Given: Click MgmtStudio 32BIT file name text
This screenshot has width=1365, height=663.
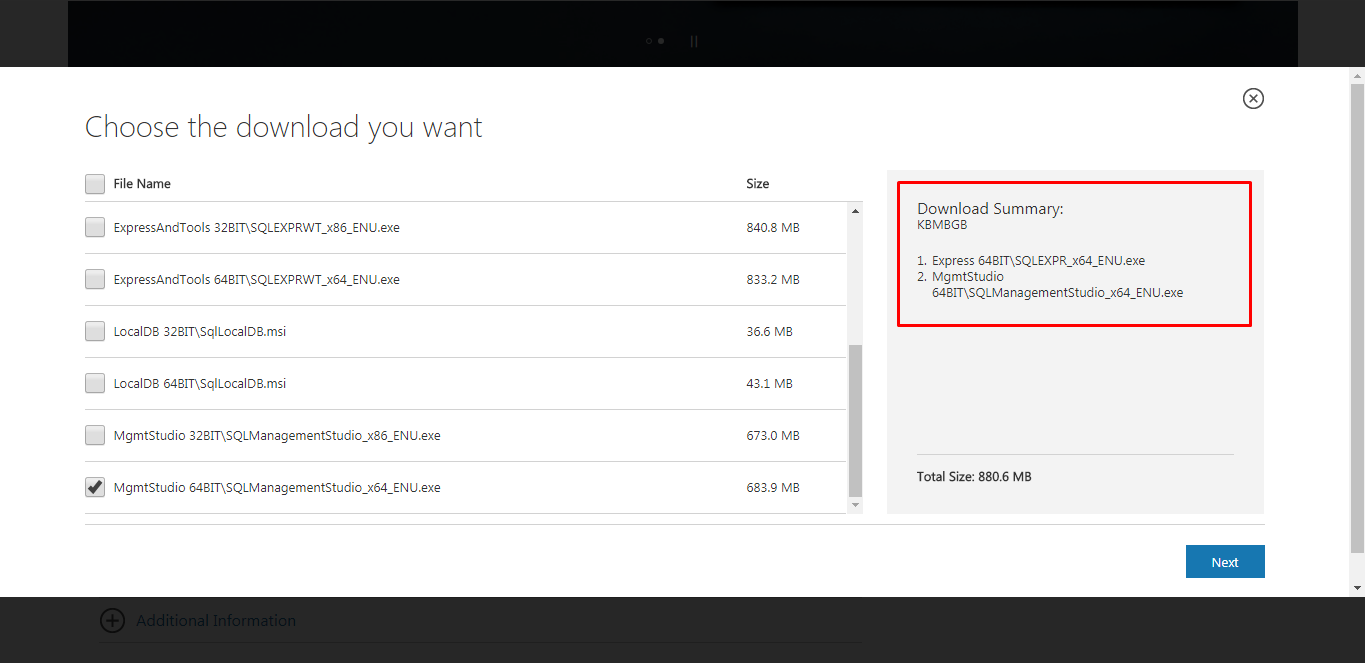Looking at the screenshot, I should click(x=277, y=436).
